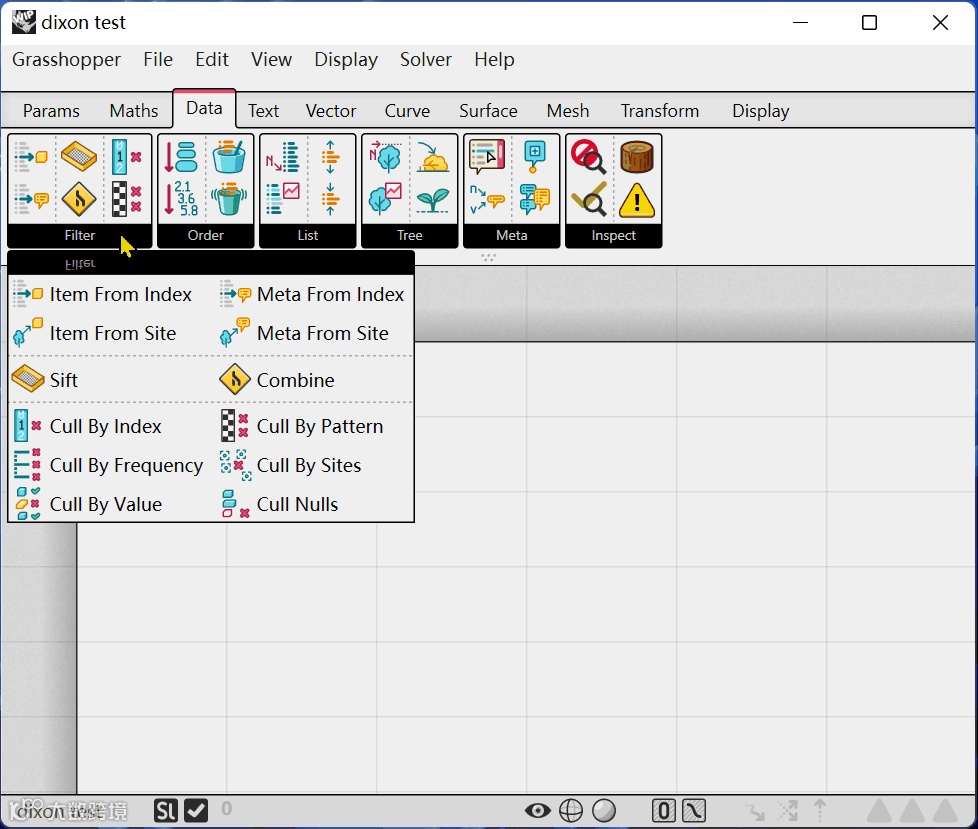This screenshot has height=829, width=978.
Task: Toggle the curve graph icon in the status bar
Action: (x=694, y=811)
